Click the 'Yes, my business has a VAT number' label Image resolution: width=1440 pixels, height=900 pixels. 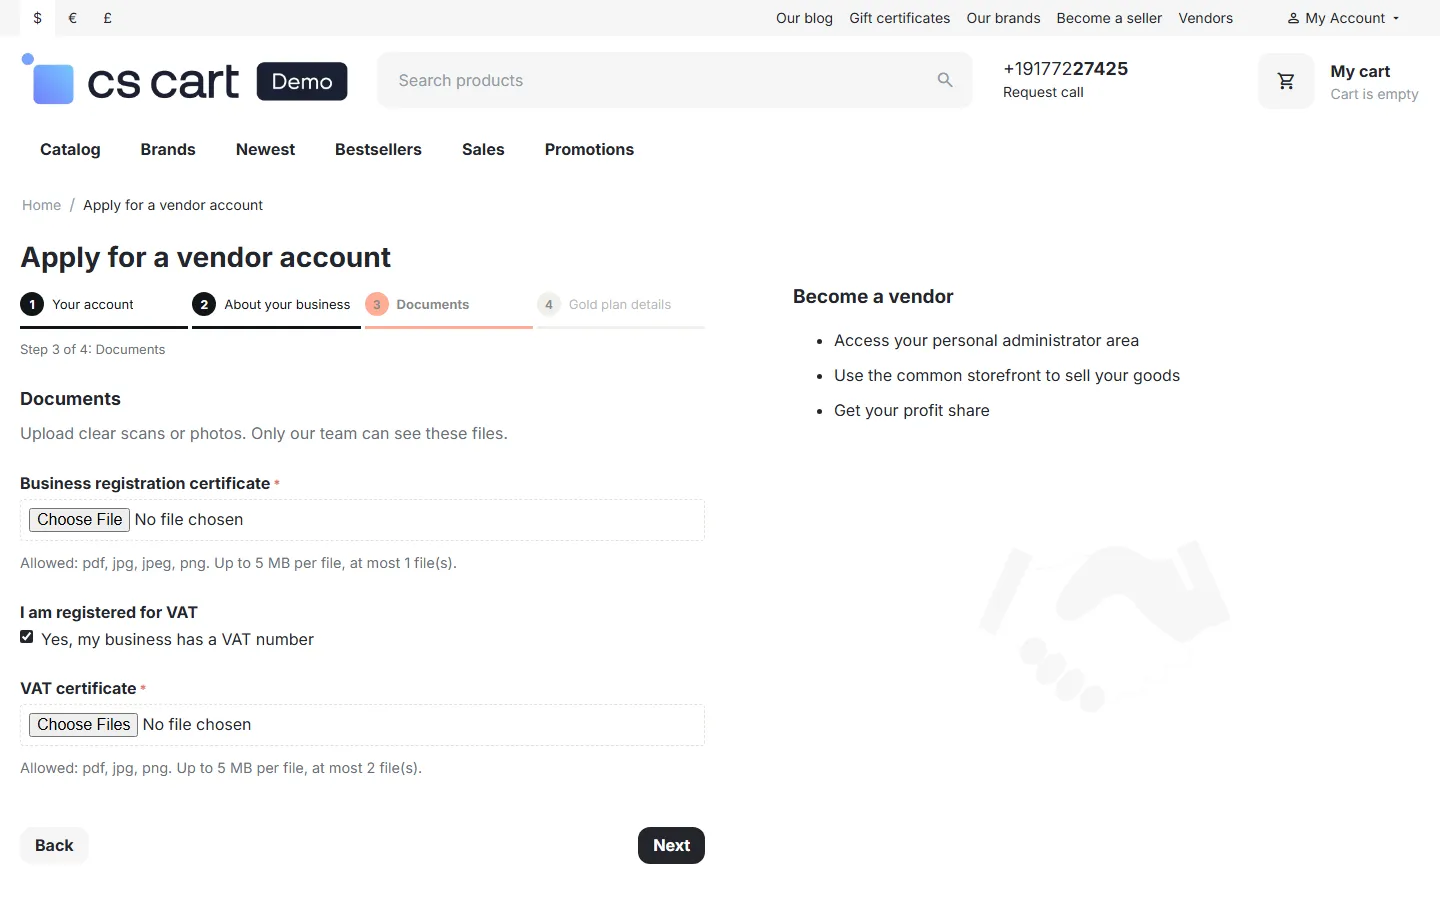coord(178,639)
